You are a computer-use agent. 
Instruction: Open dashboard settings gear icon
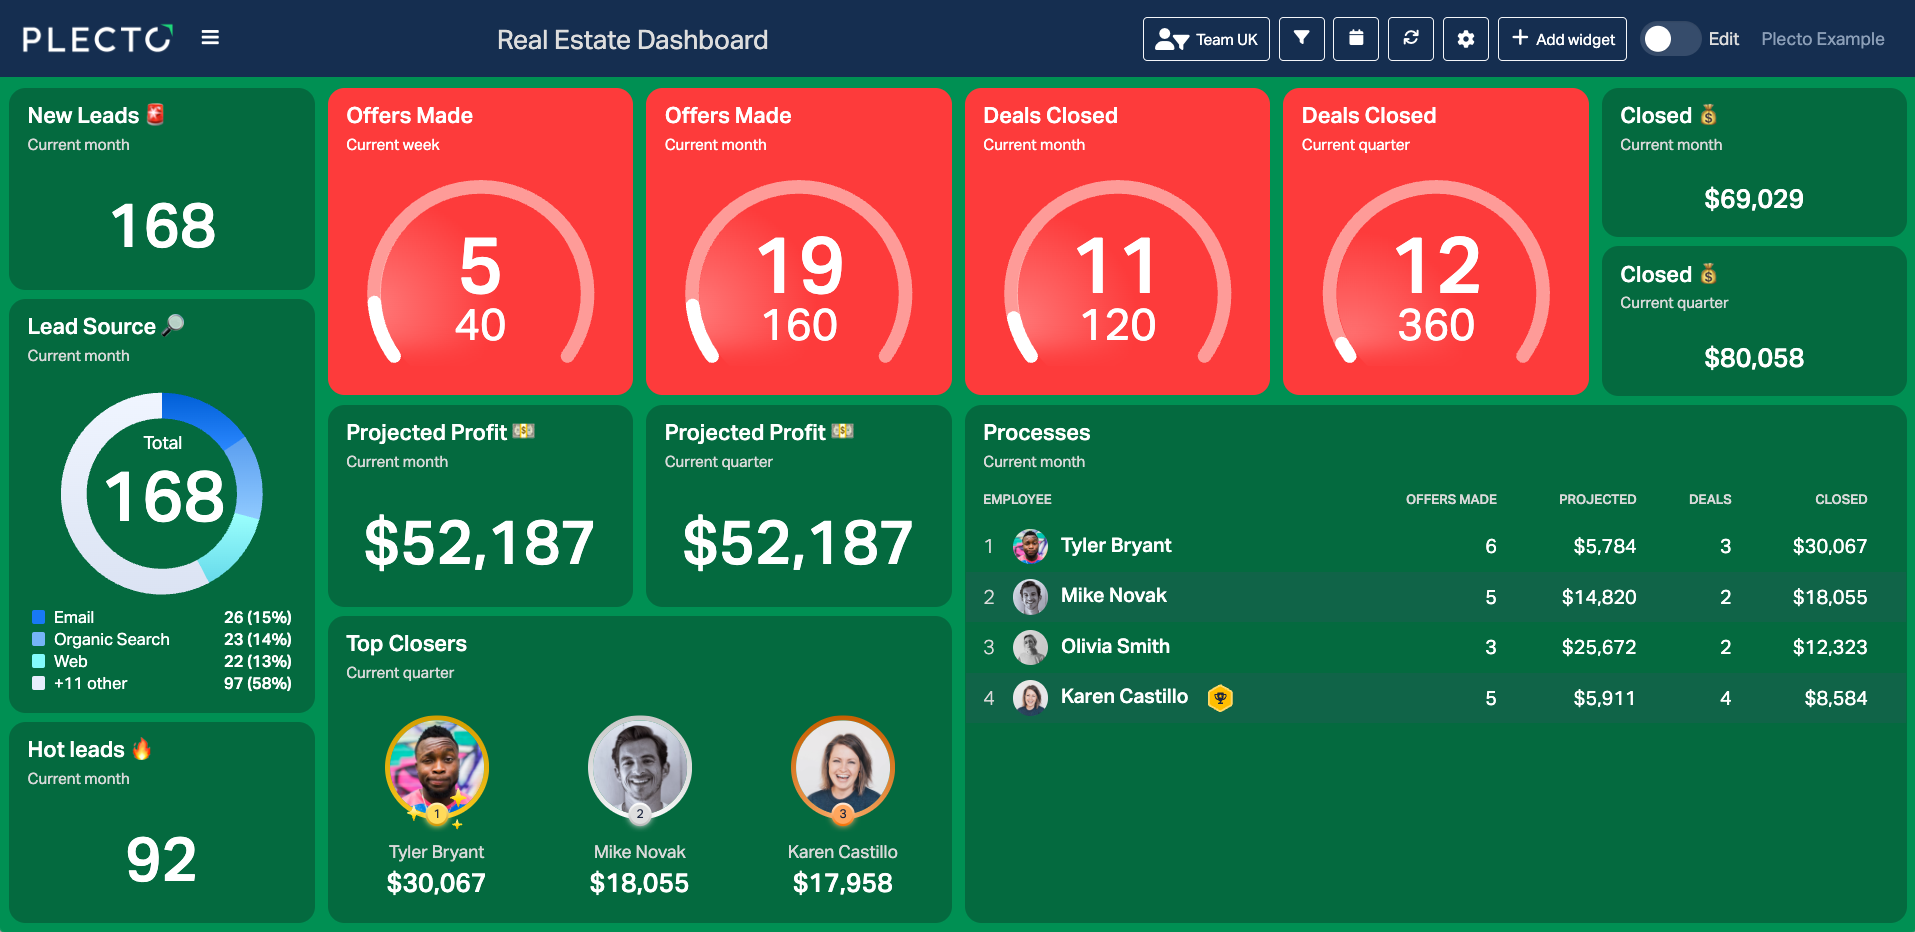[1466, 39]
